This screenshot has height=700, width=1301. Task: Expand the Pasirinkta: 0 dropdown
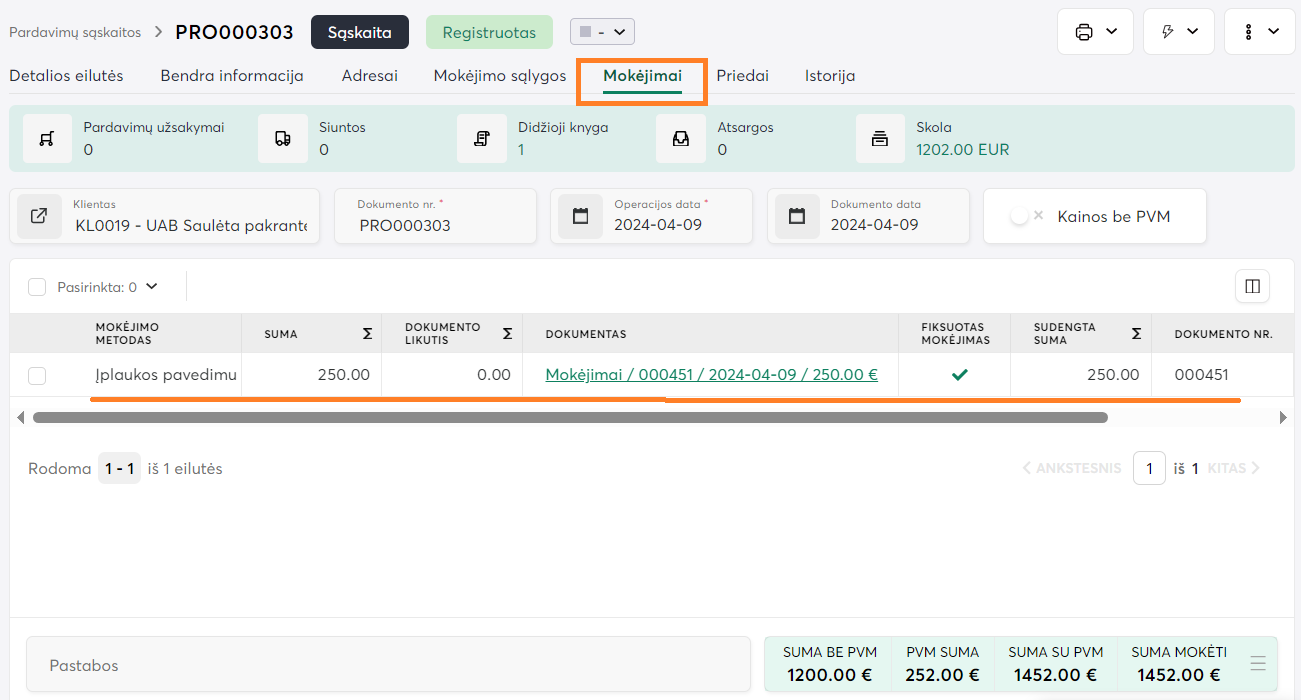pyautogui.click(x=151, y=287)
